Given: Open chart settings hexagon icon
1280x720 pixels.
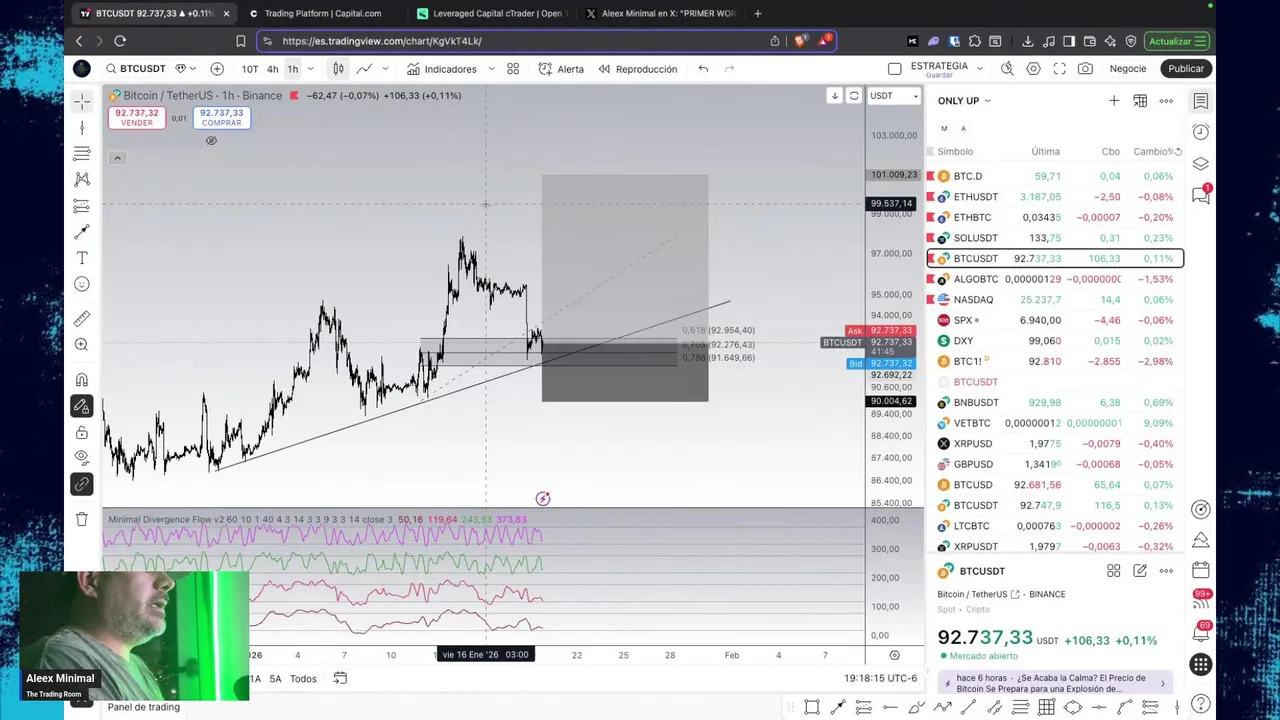Looking at the screenshot, I should (1033, 69).
